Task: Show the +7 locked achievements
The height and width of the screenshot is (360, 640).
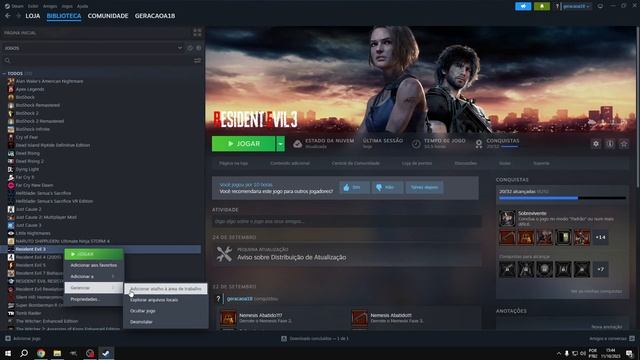Action: click(x=600, y=269)
